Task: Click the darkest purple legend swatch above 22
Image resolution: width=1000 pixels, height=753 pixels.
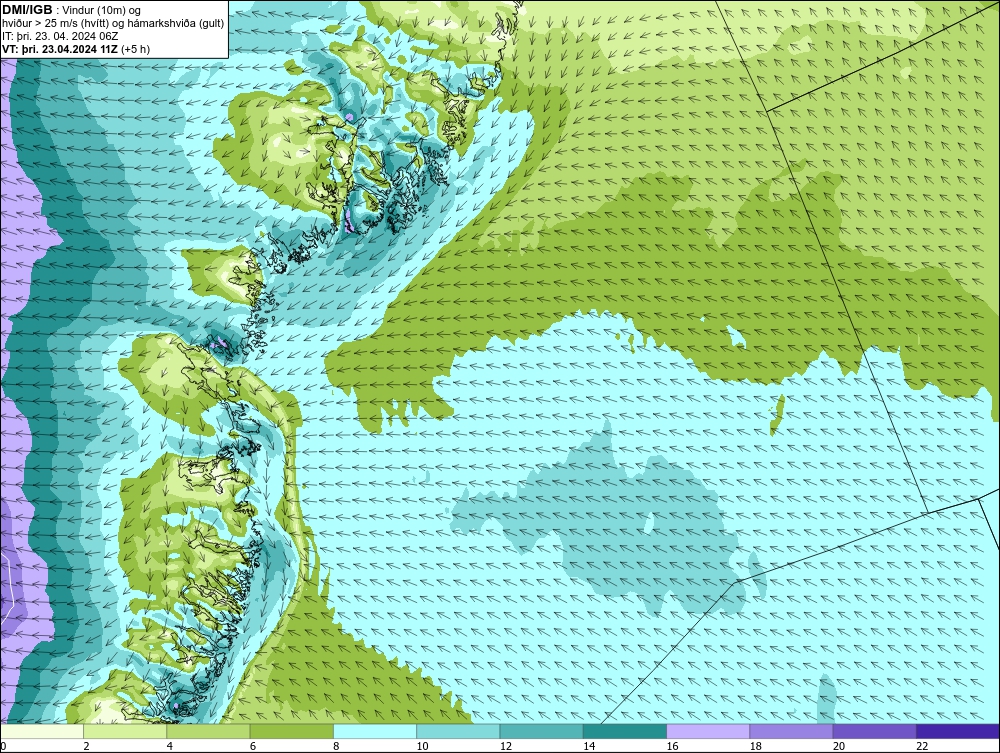Action: pyautogui.click(x=958, y=731)
